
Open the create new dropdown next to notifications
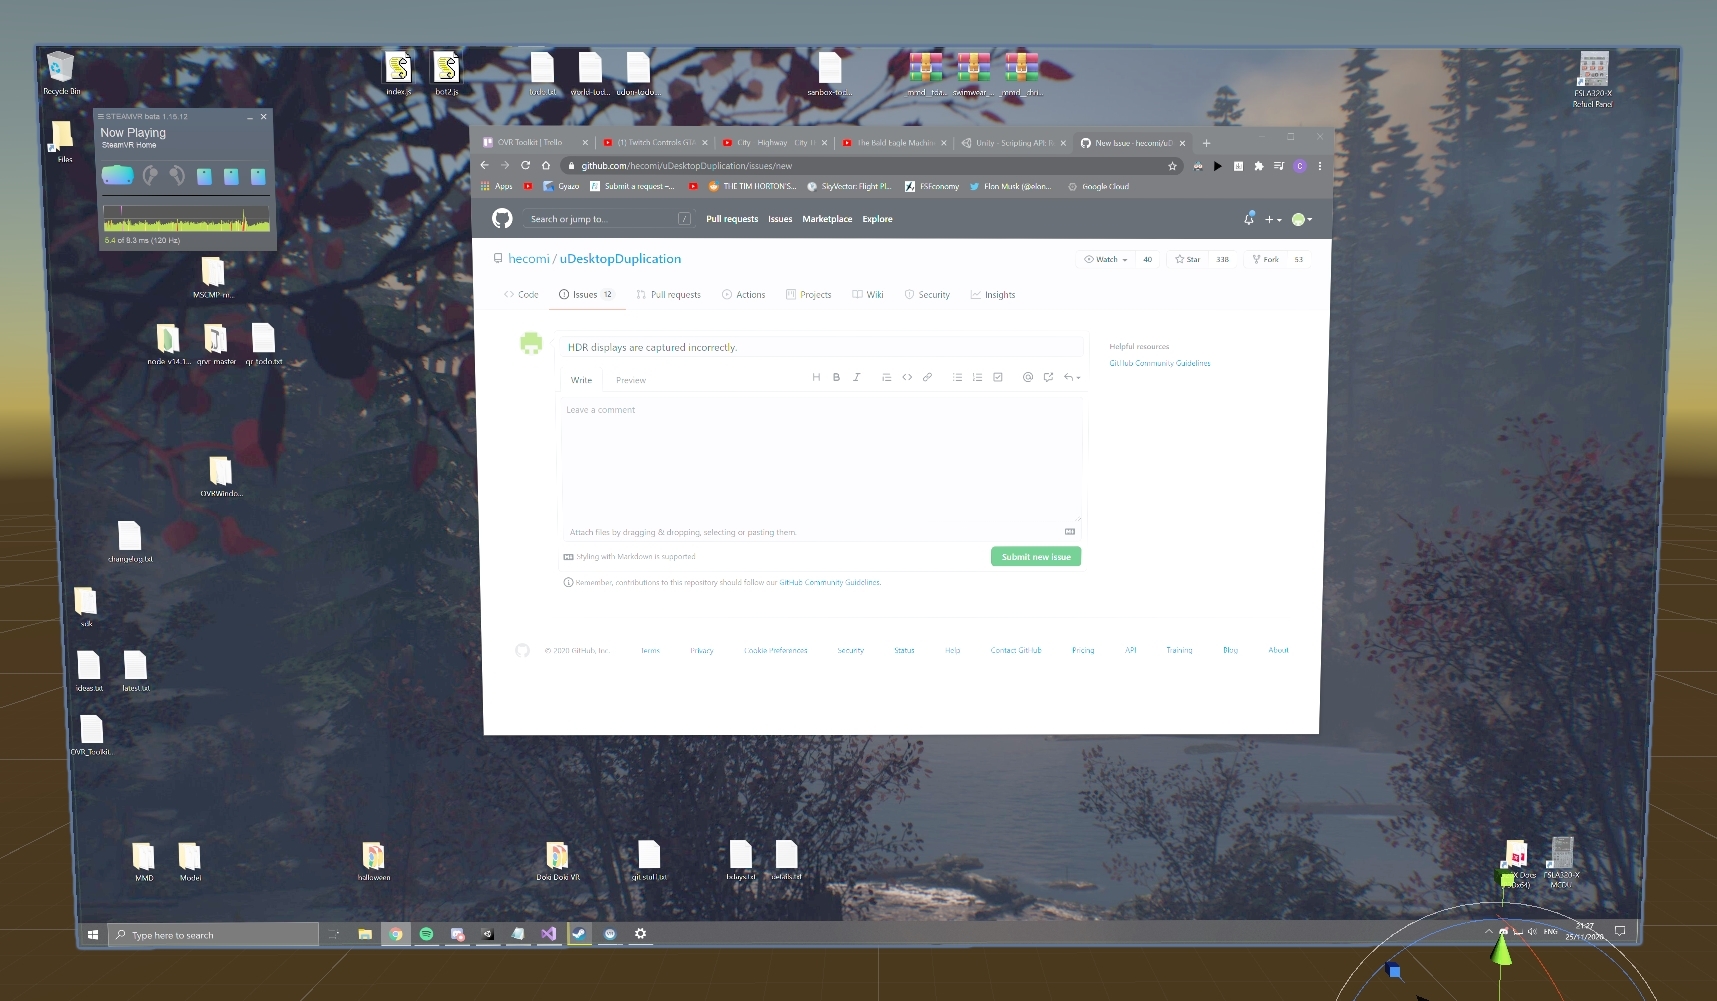click(1271, 219)
